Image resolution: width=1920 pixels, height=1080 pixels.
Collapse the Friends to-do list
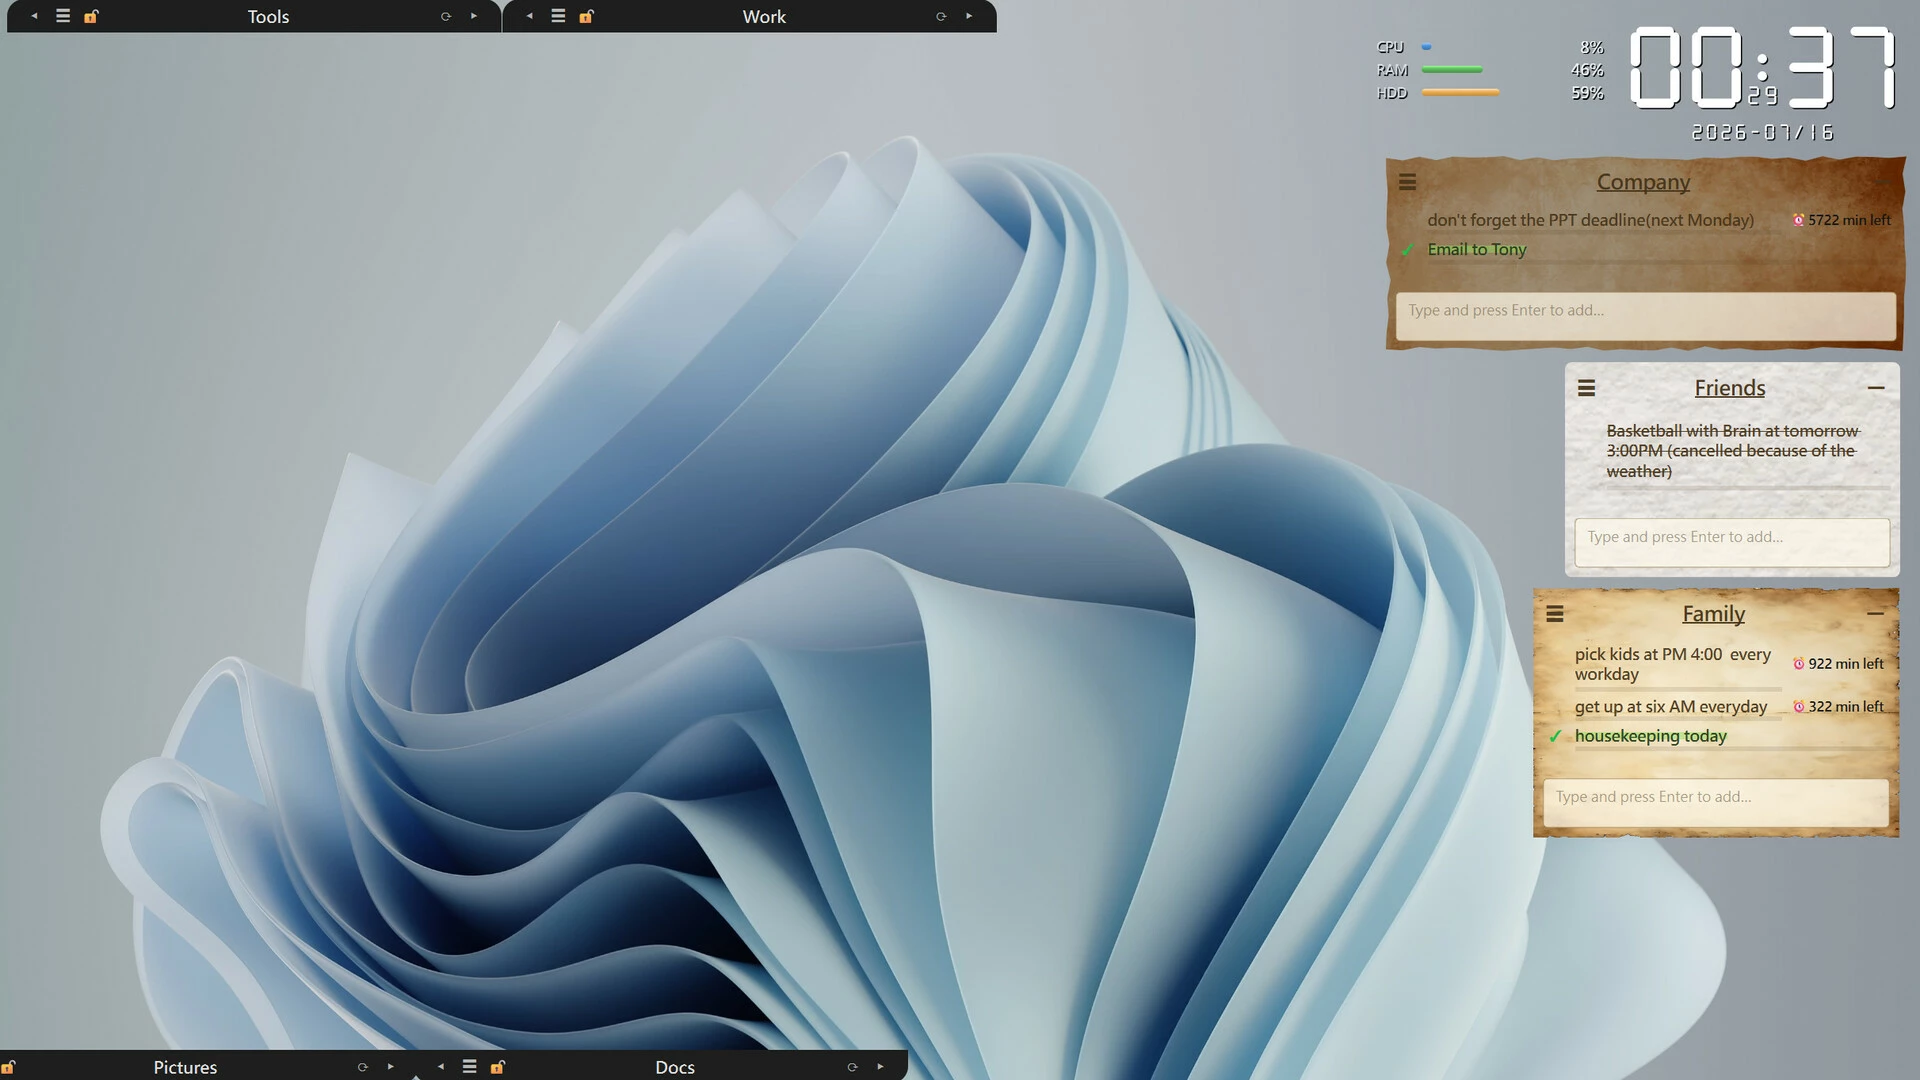tap(1876, 388)
